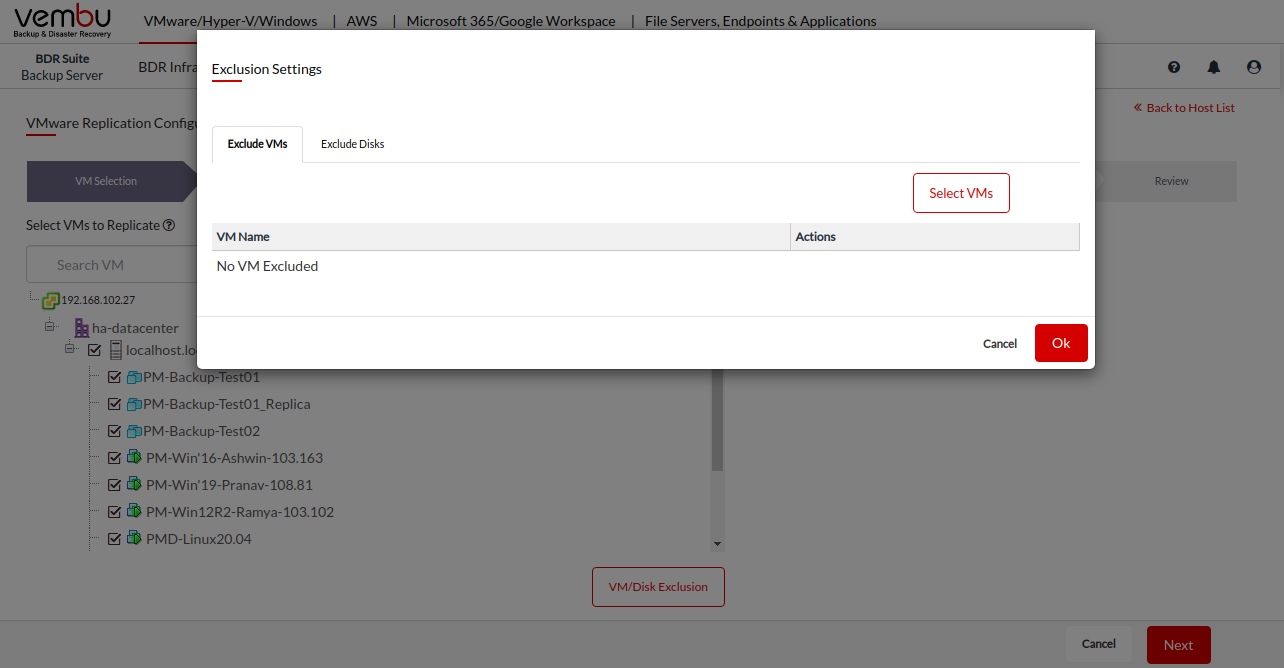Collapse the ha-datacenter tree node

click(50, 327)
